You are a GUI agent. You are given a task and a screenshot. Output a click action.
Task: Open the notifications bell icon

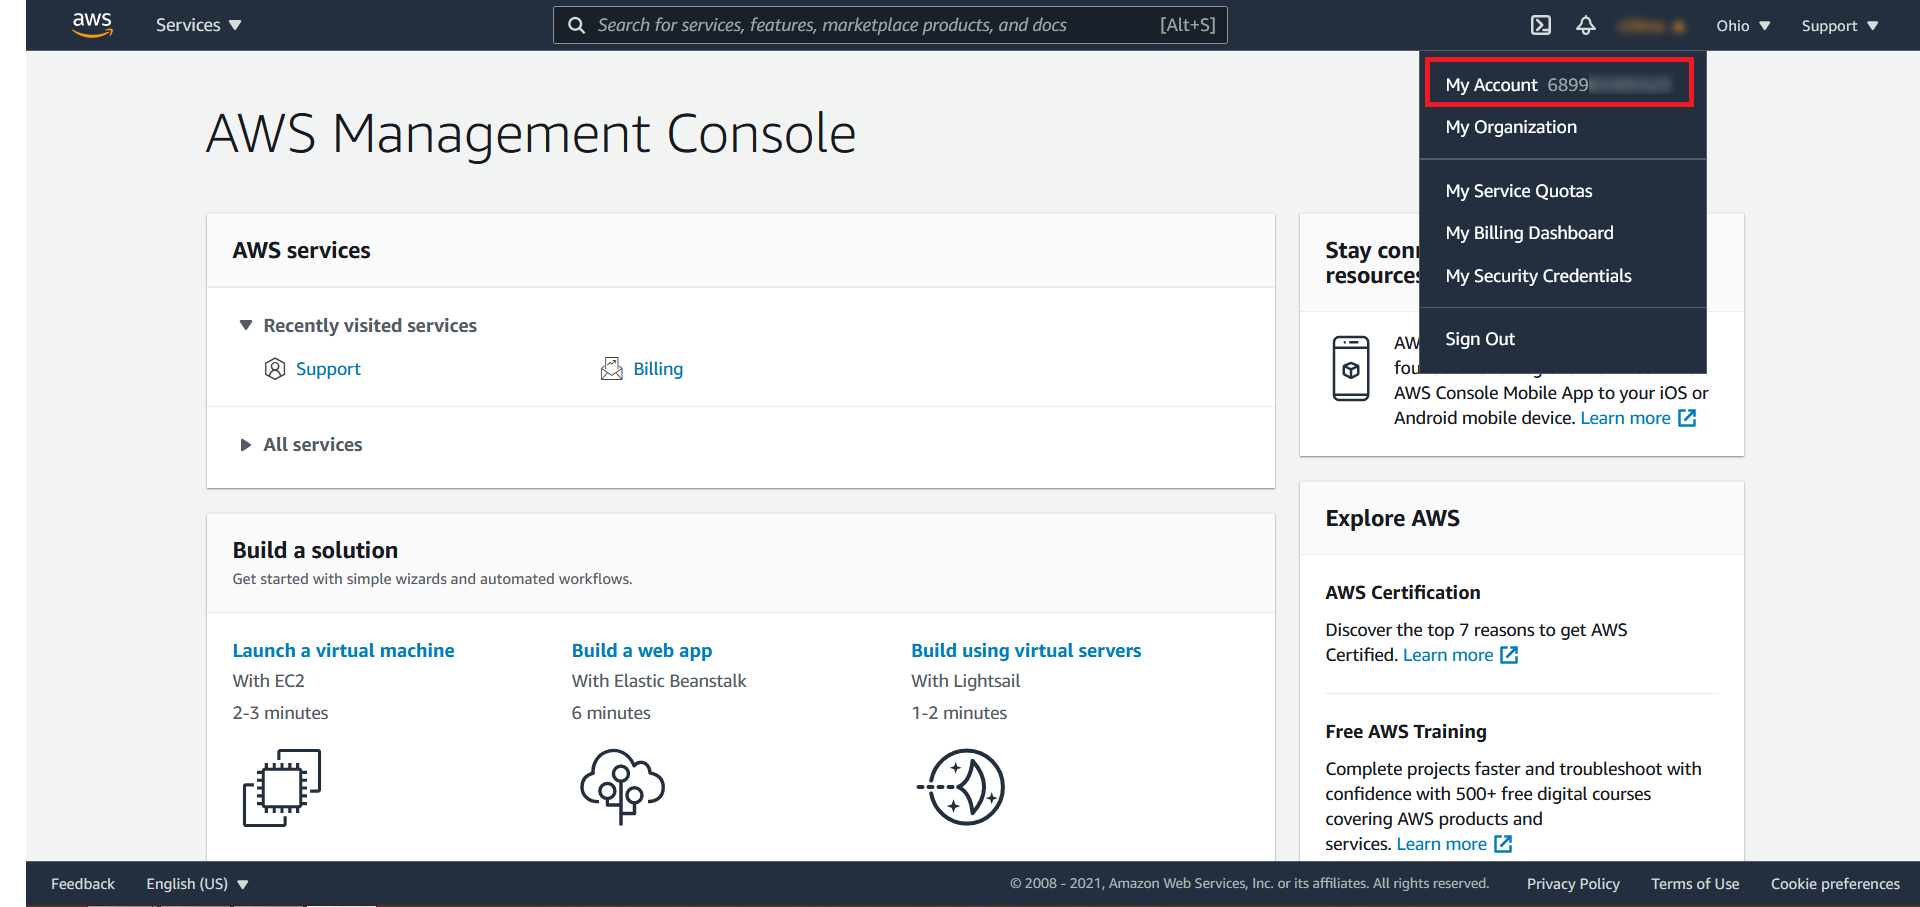click(x=1586, y=25)
